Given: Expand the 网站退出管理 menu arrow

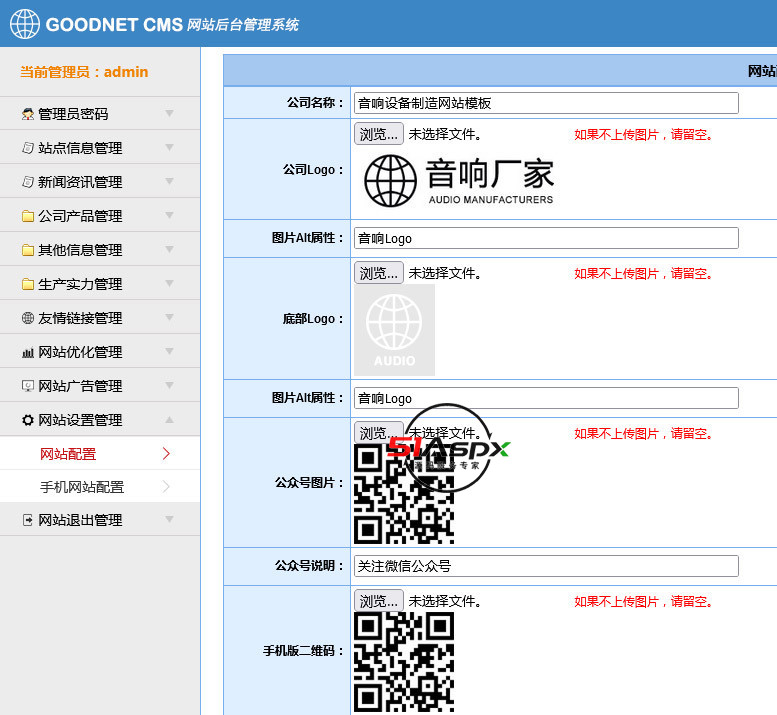Looking at the screenshot, I should click(x=169, y=519).
